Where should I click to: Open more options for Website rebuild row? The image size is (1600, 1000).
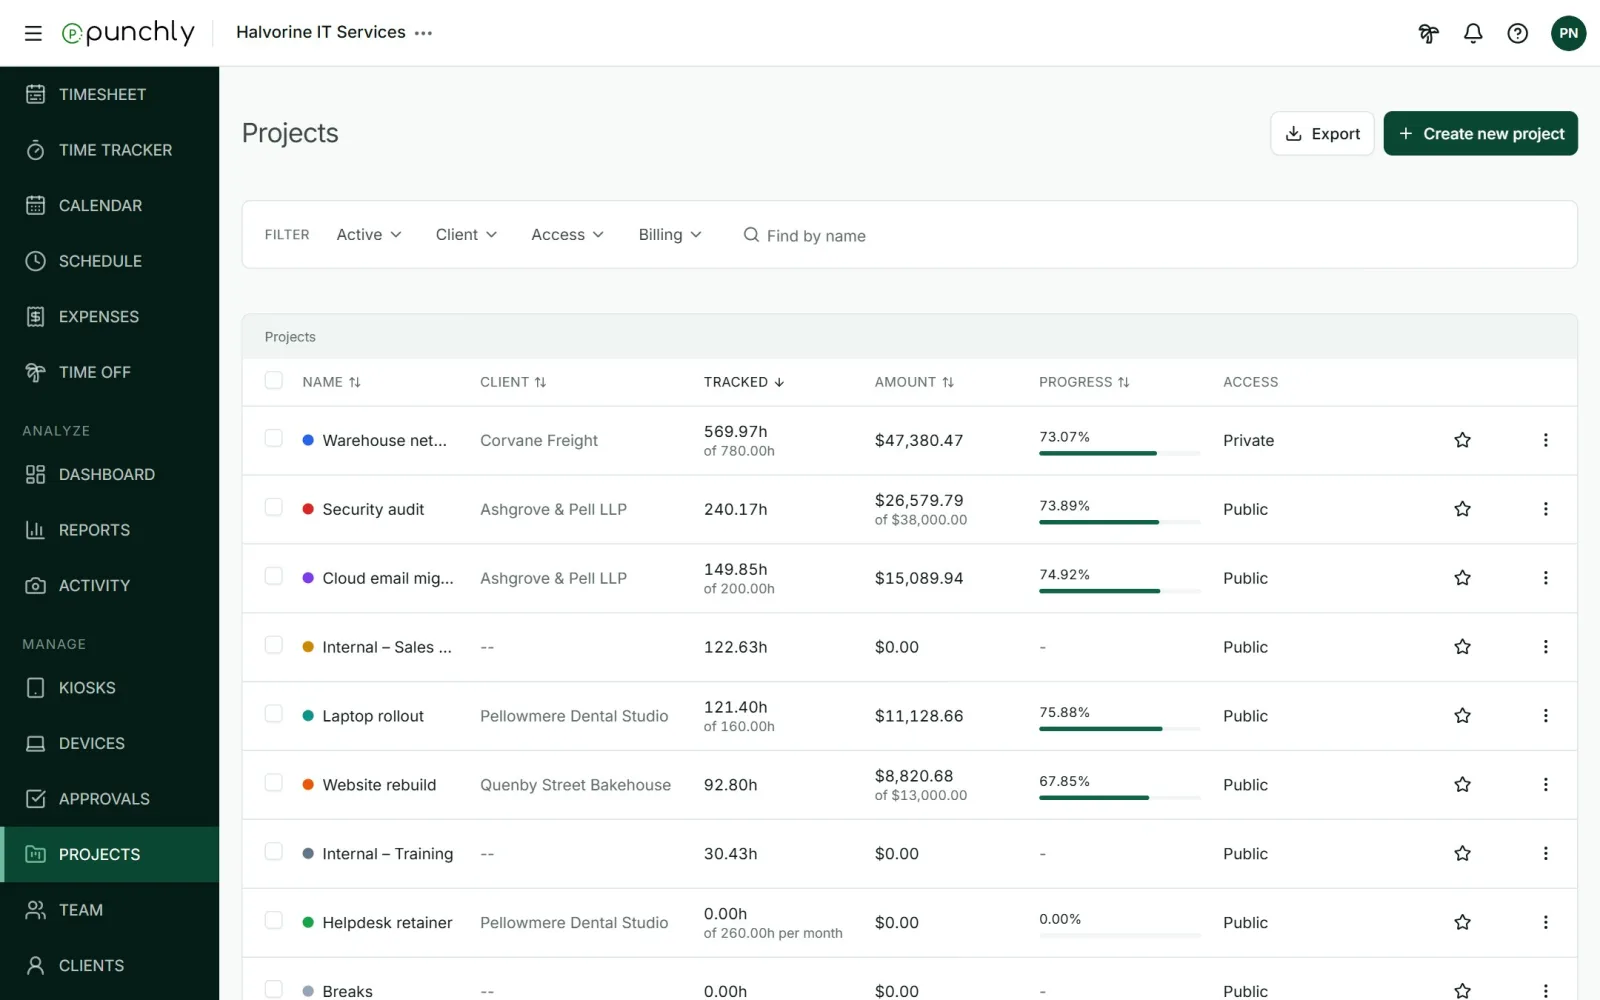pos(1545,785)
